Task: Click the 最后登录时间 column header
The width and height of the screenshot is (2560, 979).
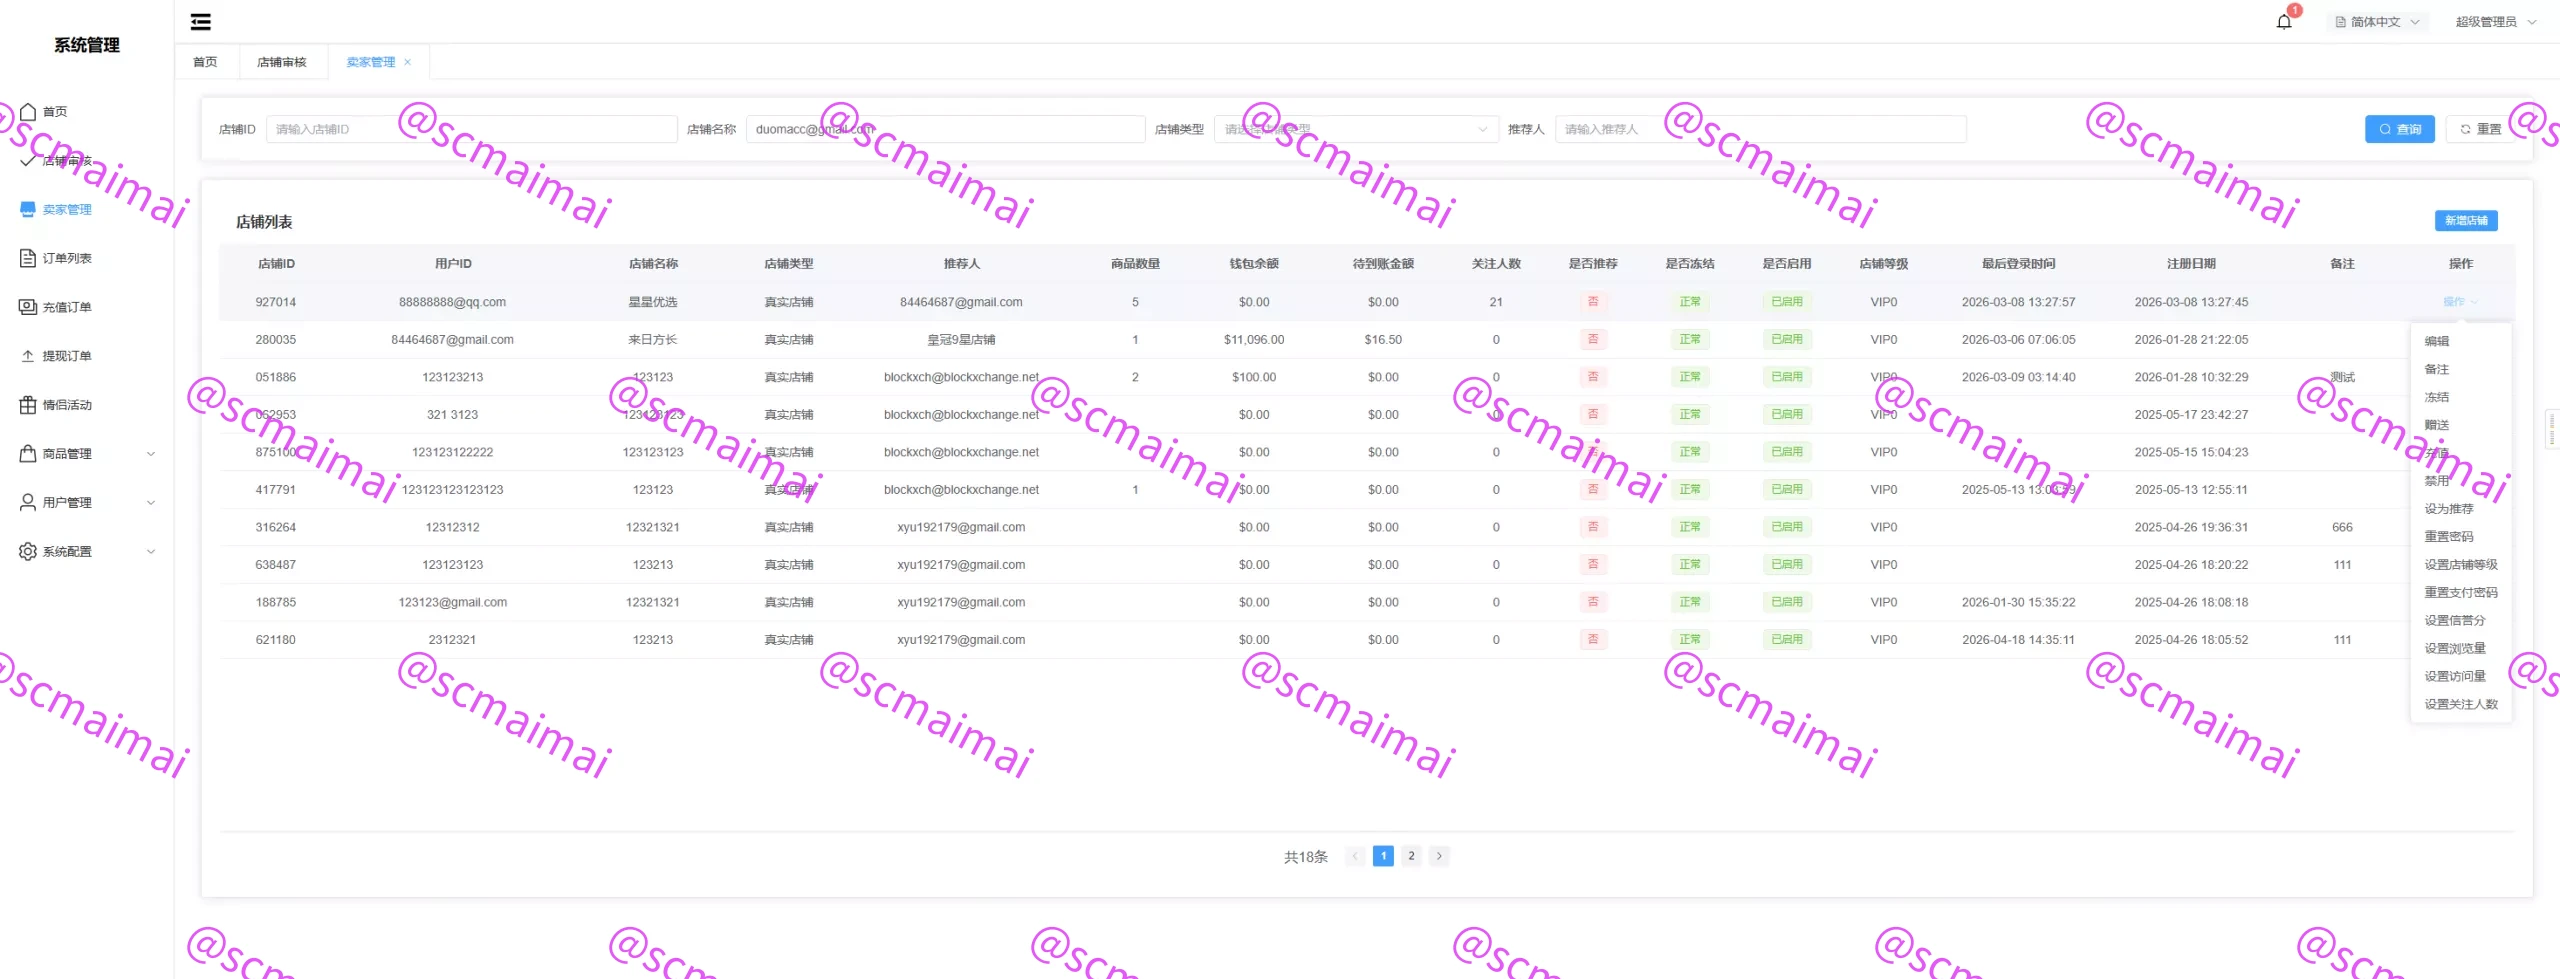Action: coord(2018,265)
